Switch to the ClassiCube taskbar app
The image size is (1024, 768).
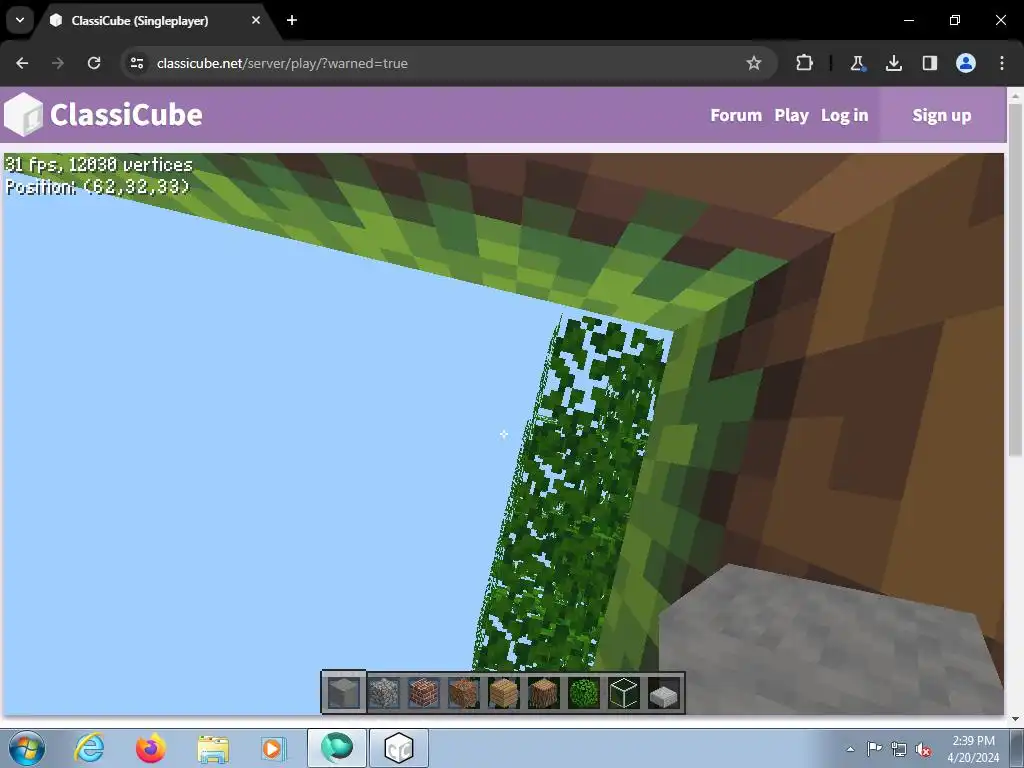(x=399, y=748)
